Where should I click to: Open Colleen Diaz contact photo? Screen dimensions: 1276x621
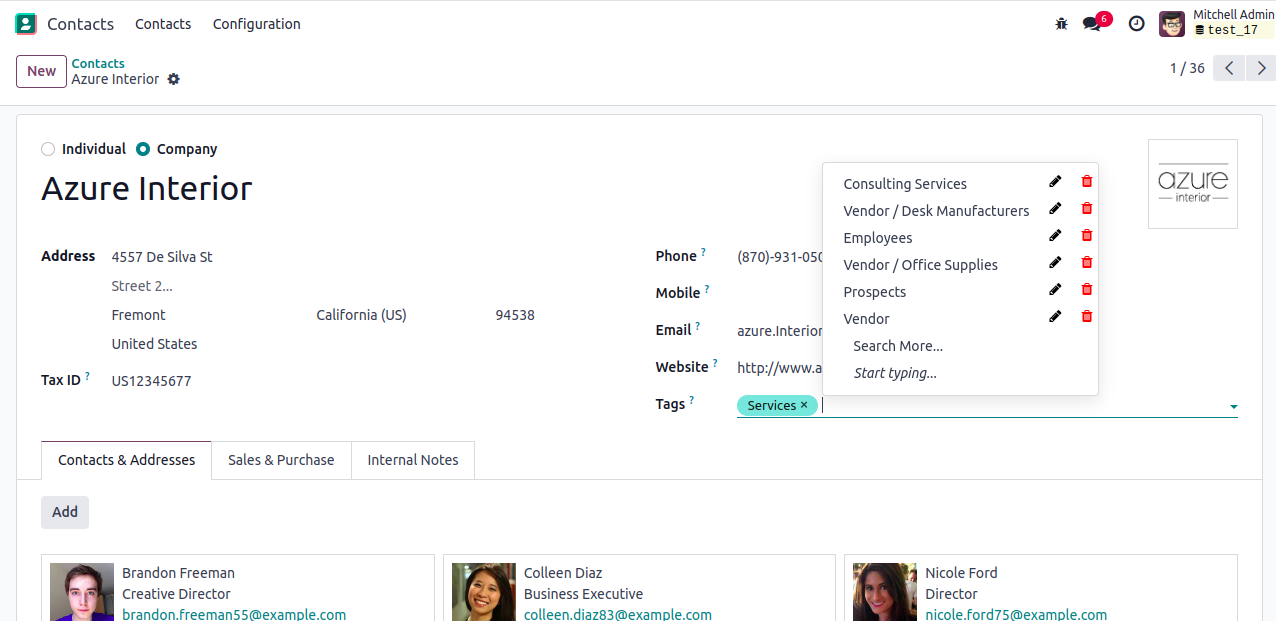[484, 592]
